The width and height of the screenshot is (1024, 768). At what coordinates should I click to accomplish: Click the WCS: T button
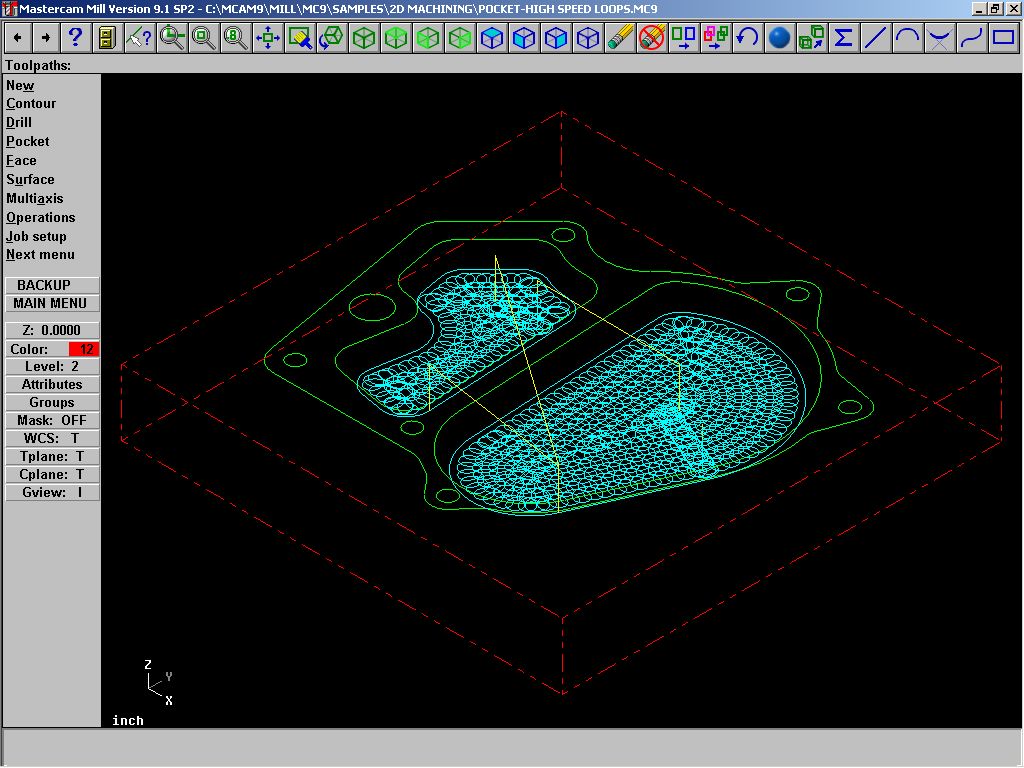52,439
